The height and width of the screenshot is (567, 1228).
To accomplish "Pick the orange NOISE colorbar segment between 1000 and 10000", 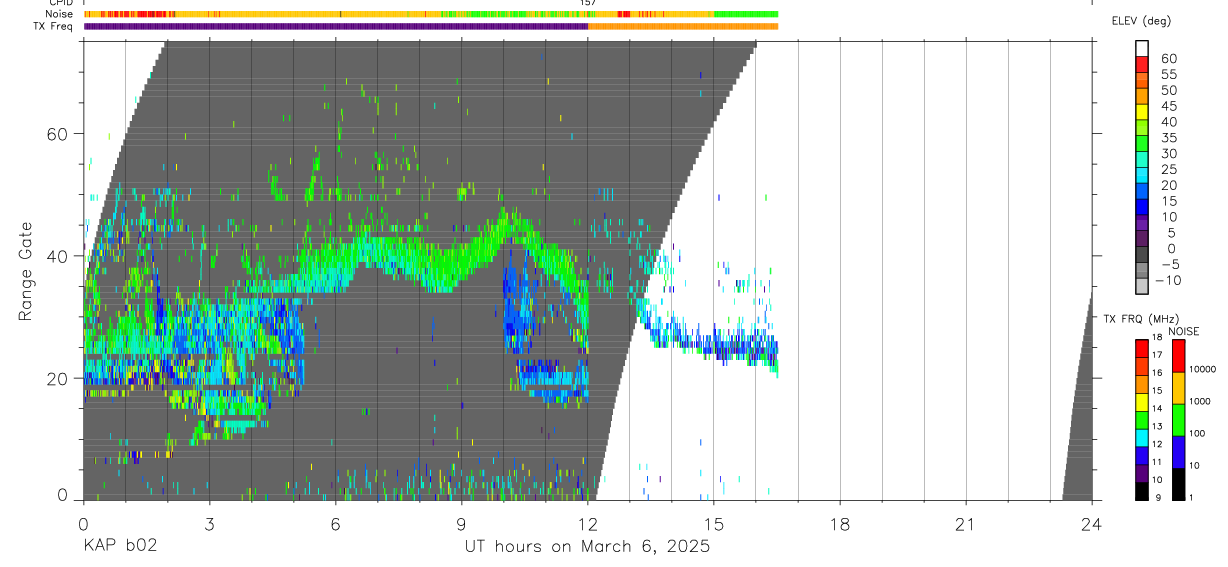I will 1180,388.
